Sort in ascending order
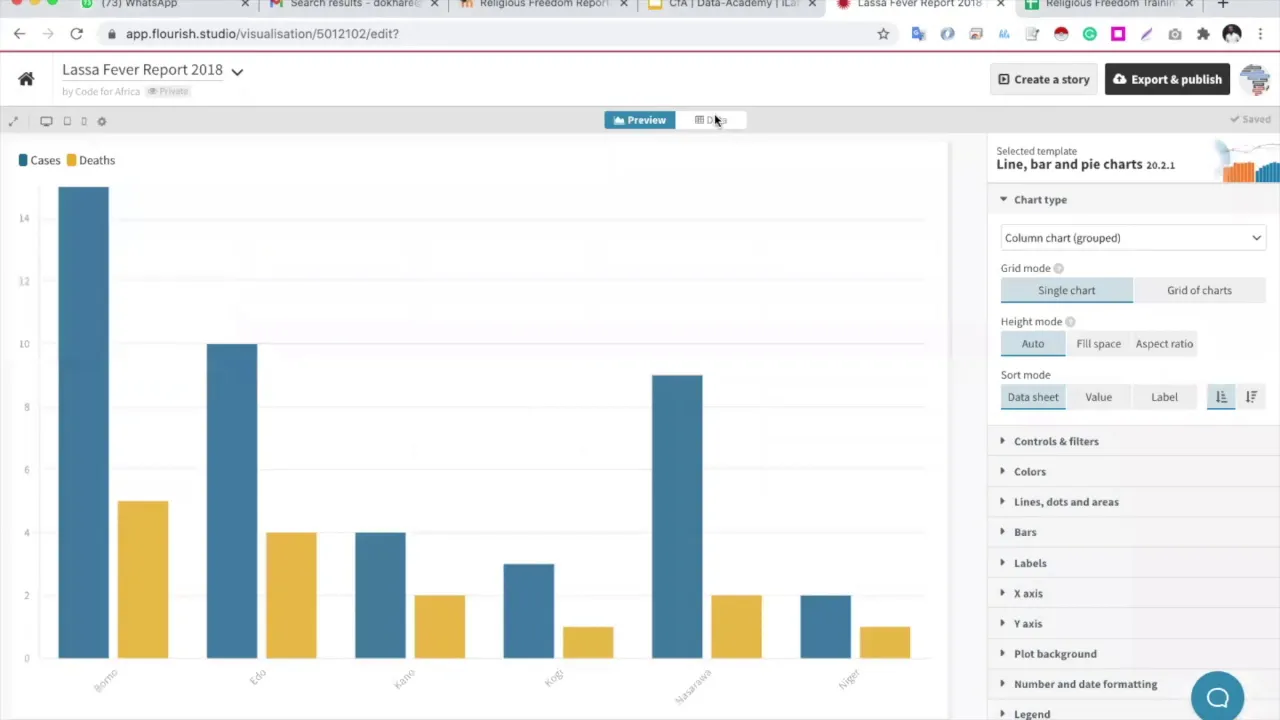The width and height of the screenshot is (1280, 720). click(1221, 397)
